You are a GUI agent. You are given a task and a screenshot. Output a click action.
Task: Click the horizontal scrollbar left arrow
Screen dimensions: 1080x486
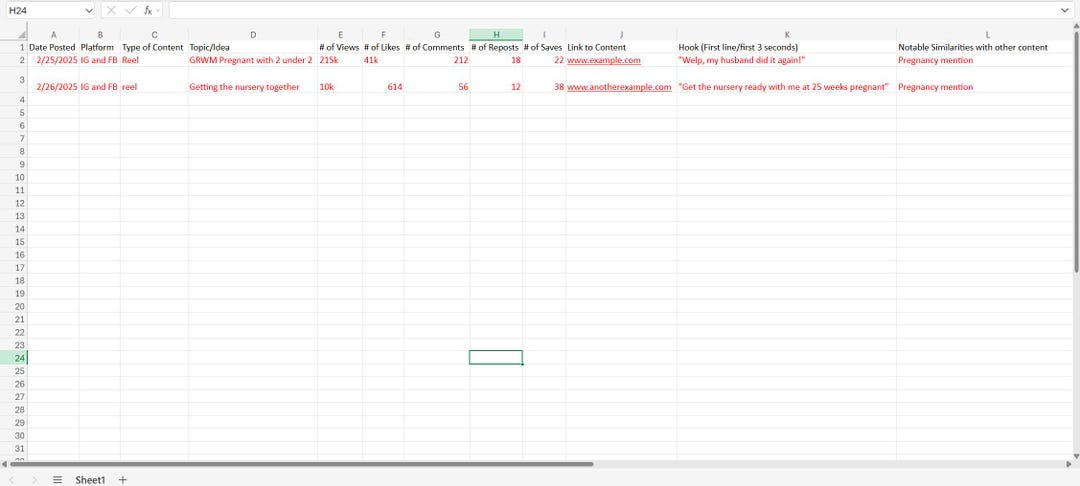tap(4, 464)
